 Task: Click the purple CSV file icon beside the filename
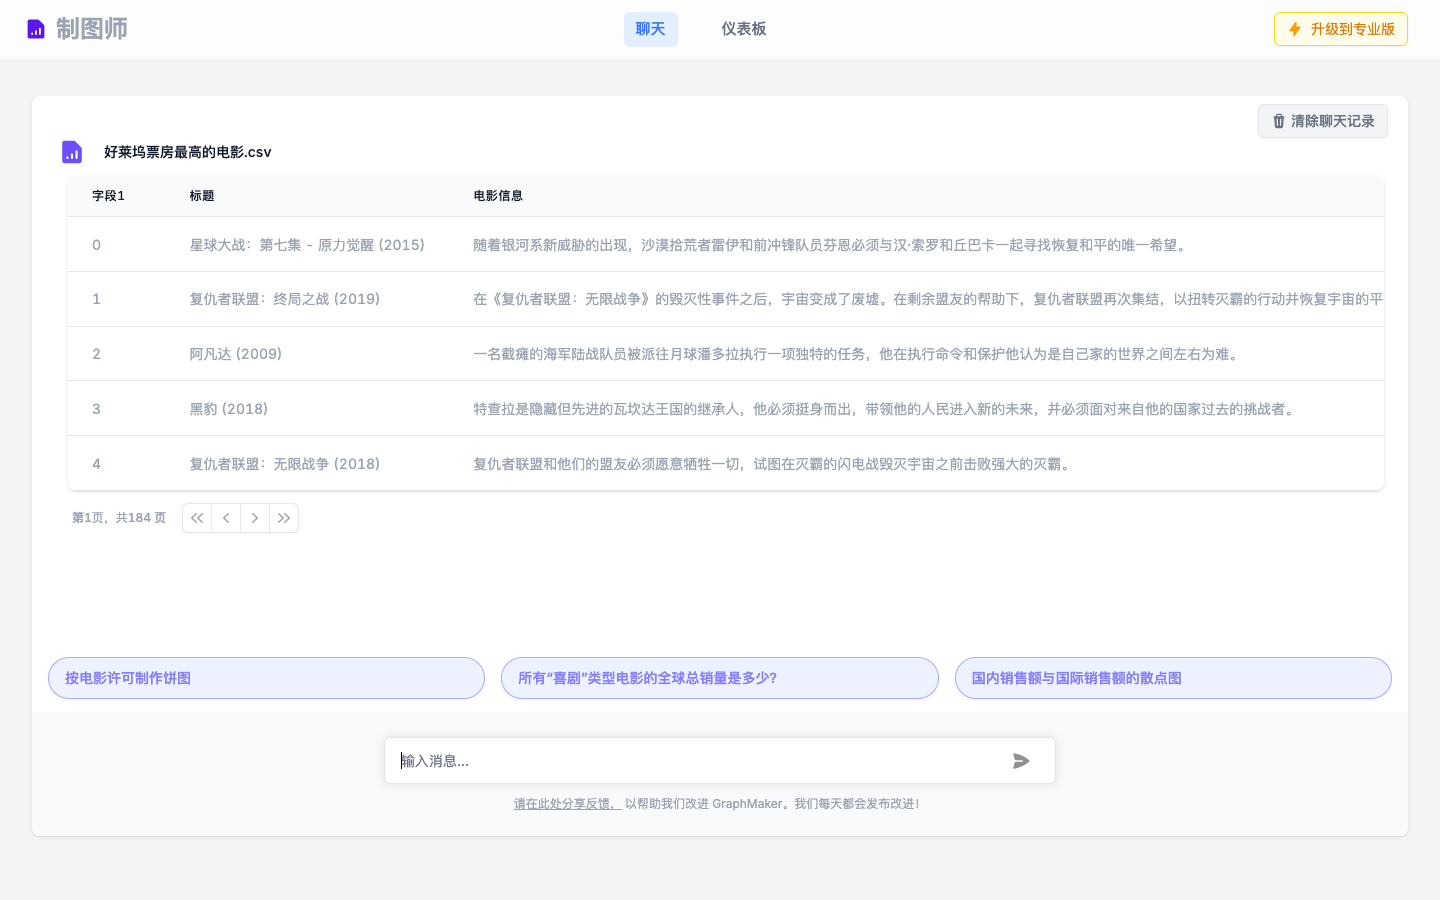point(71,151)
